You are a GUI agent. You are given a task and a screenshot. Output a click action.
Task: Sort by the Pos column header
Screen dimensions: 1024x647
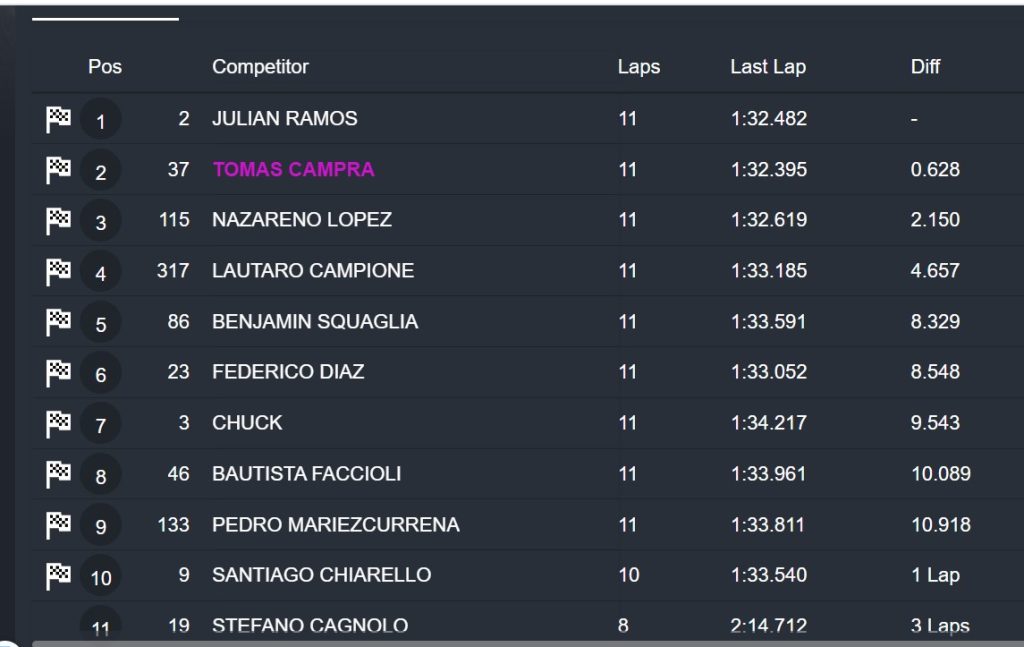[x=104, y=67]
